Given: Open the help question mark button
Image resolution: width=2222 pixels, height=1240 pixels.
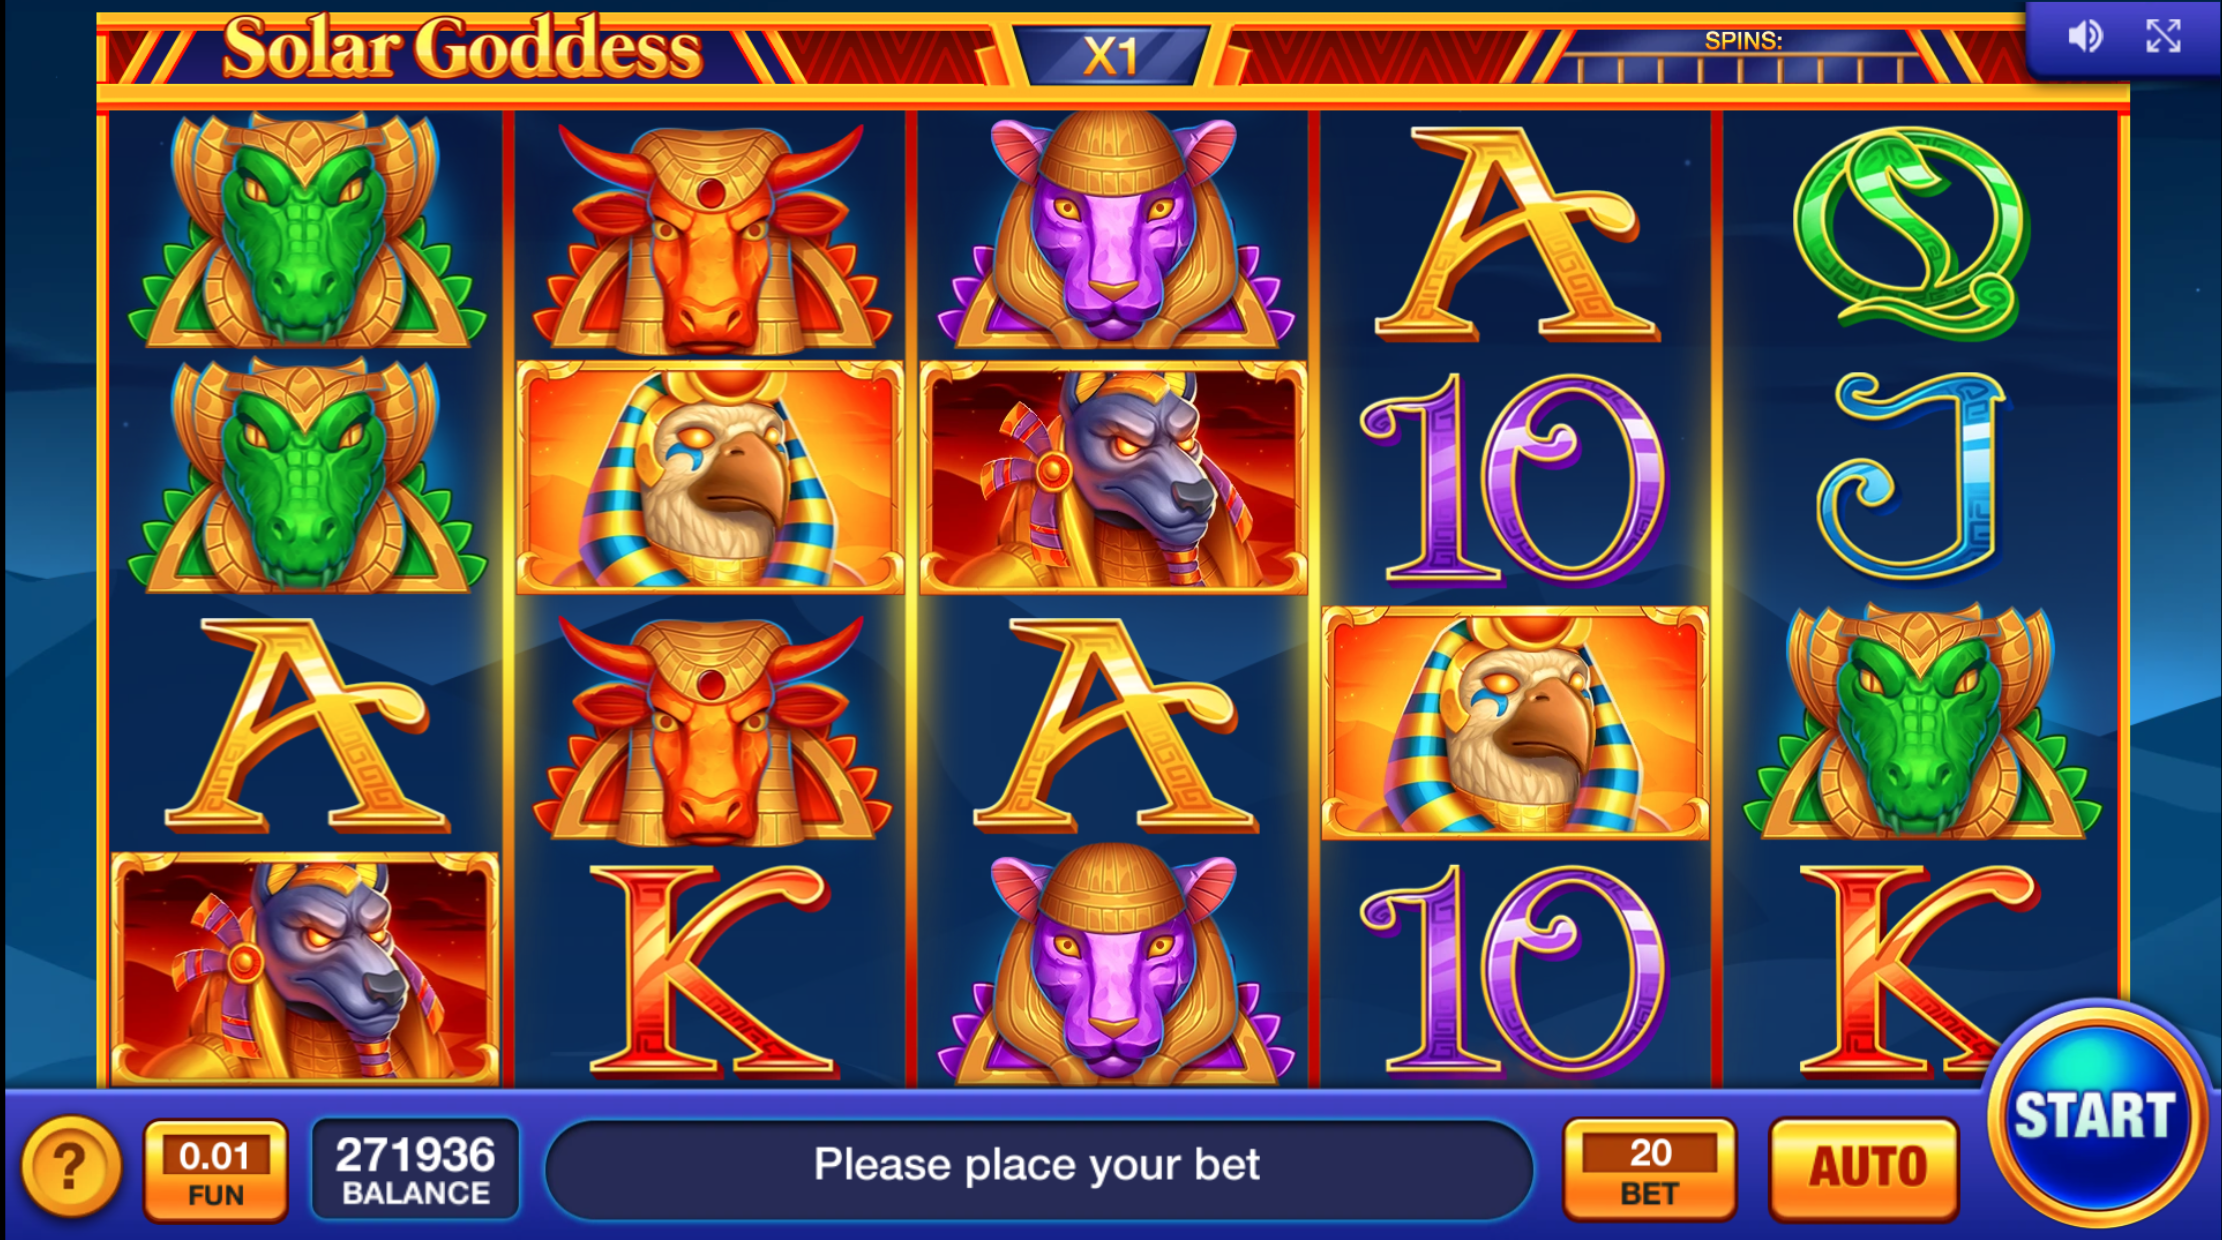Looking at the screenshot, I should (x=70, y=1166).
